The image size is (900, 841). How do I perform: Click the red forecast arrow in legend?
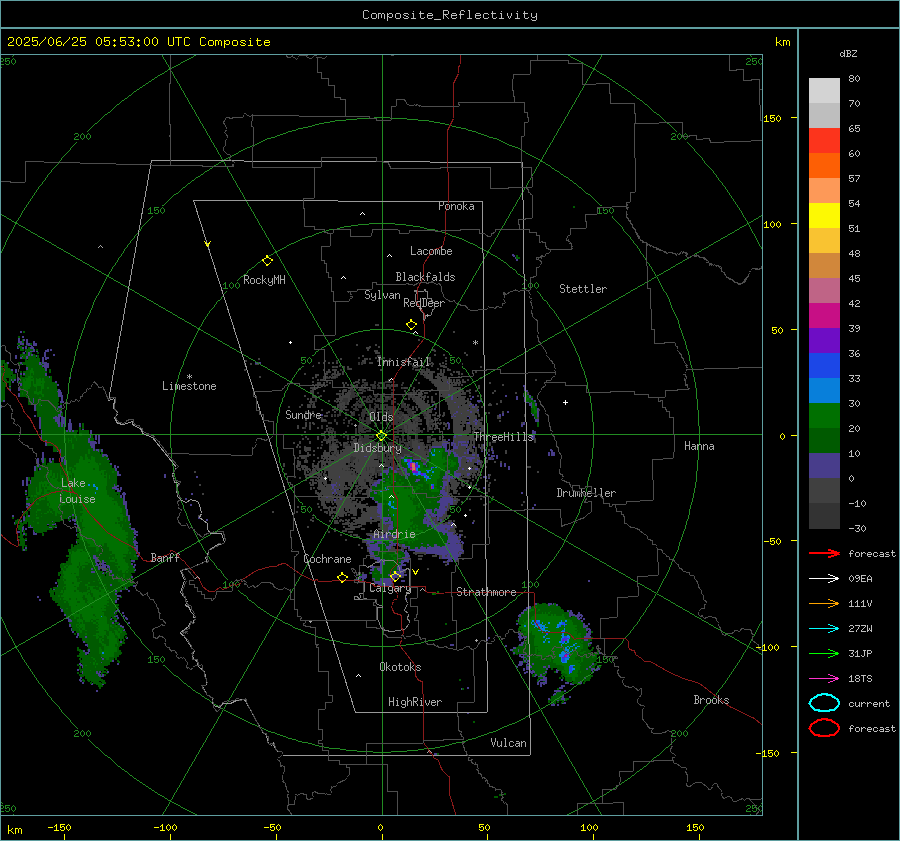pos(824,553)
